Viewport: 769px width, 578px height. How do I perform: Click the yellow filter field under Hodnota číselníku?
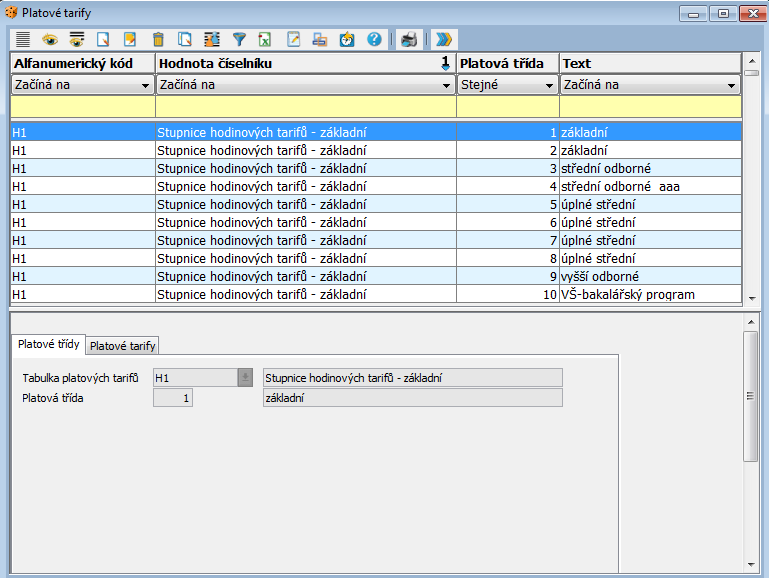tap(305, 106)
